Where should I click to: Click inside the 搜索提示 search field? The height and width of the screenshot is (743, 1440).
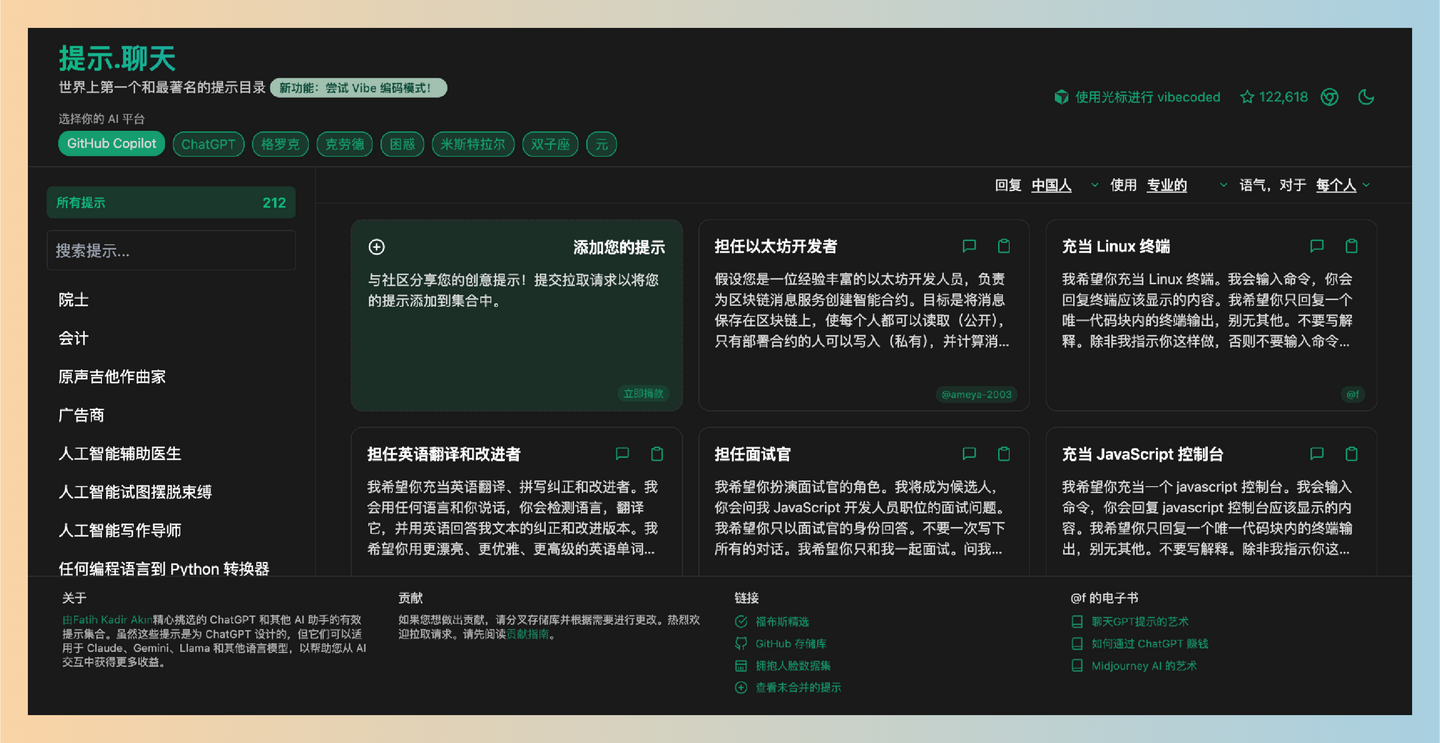(170, 250)
